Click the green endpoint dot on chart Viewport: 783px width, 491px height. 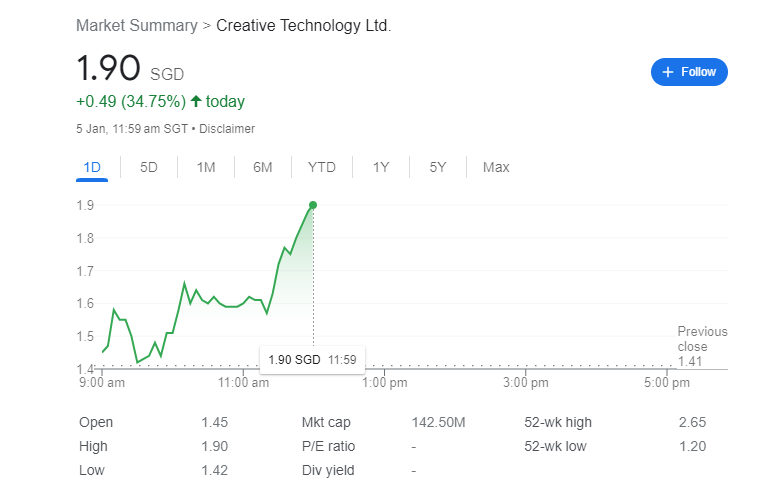313,205
